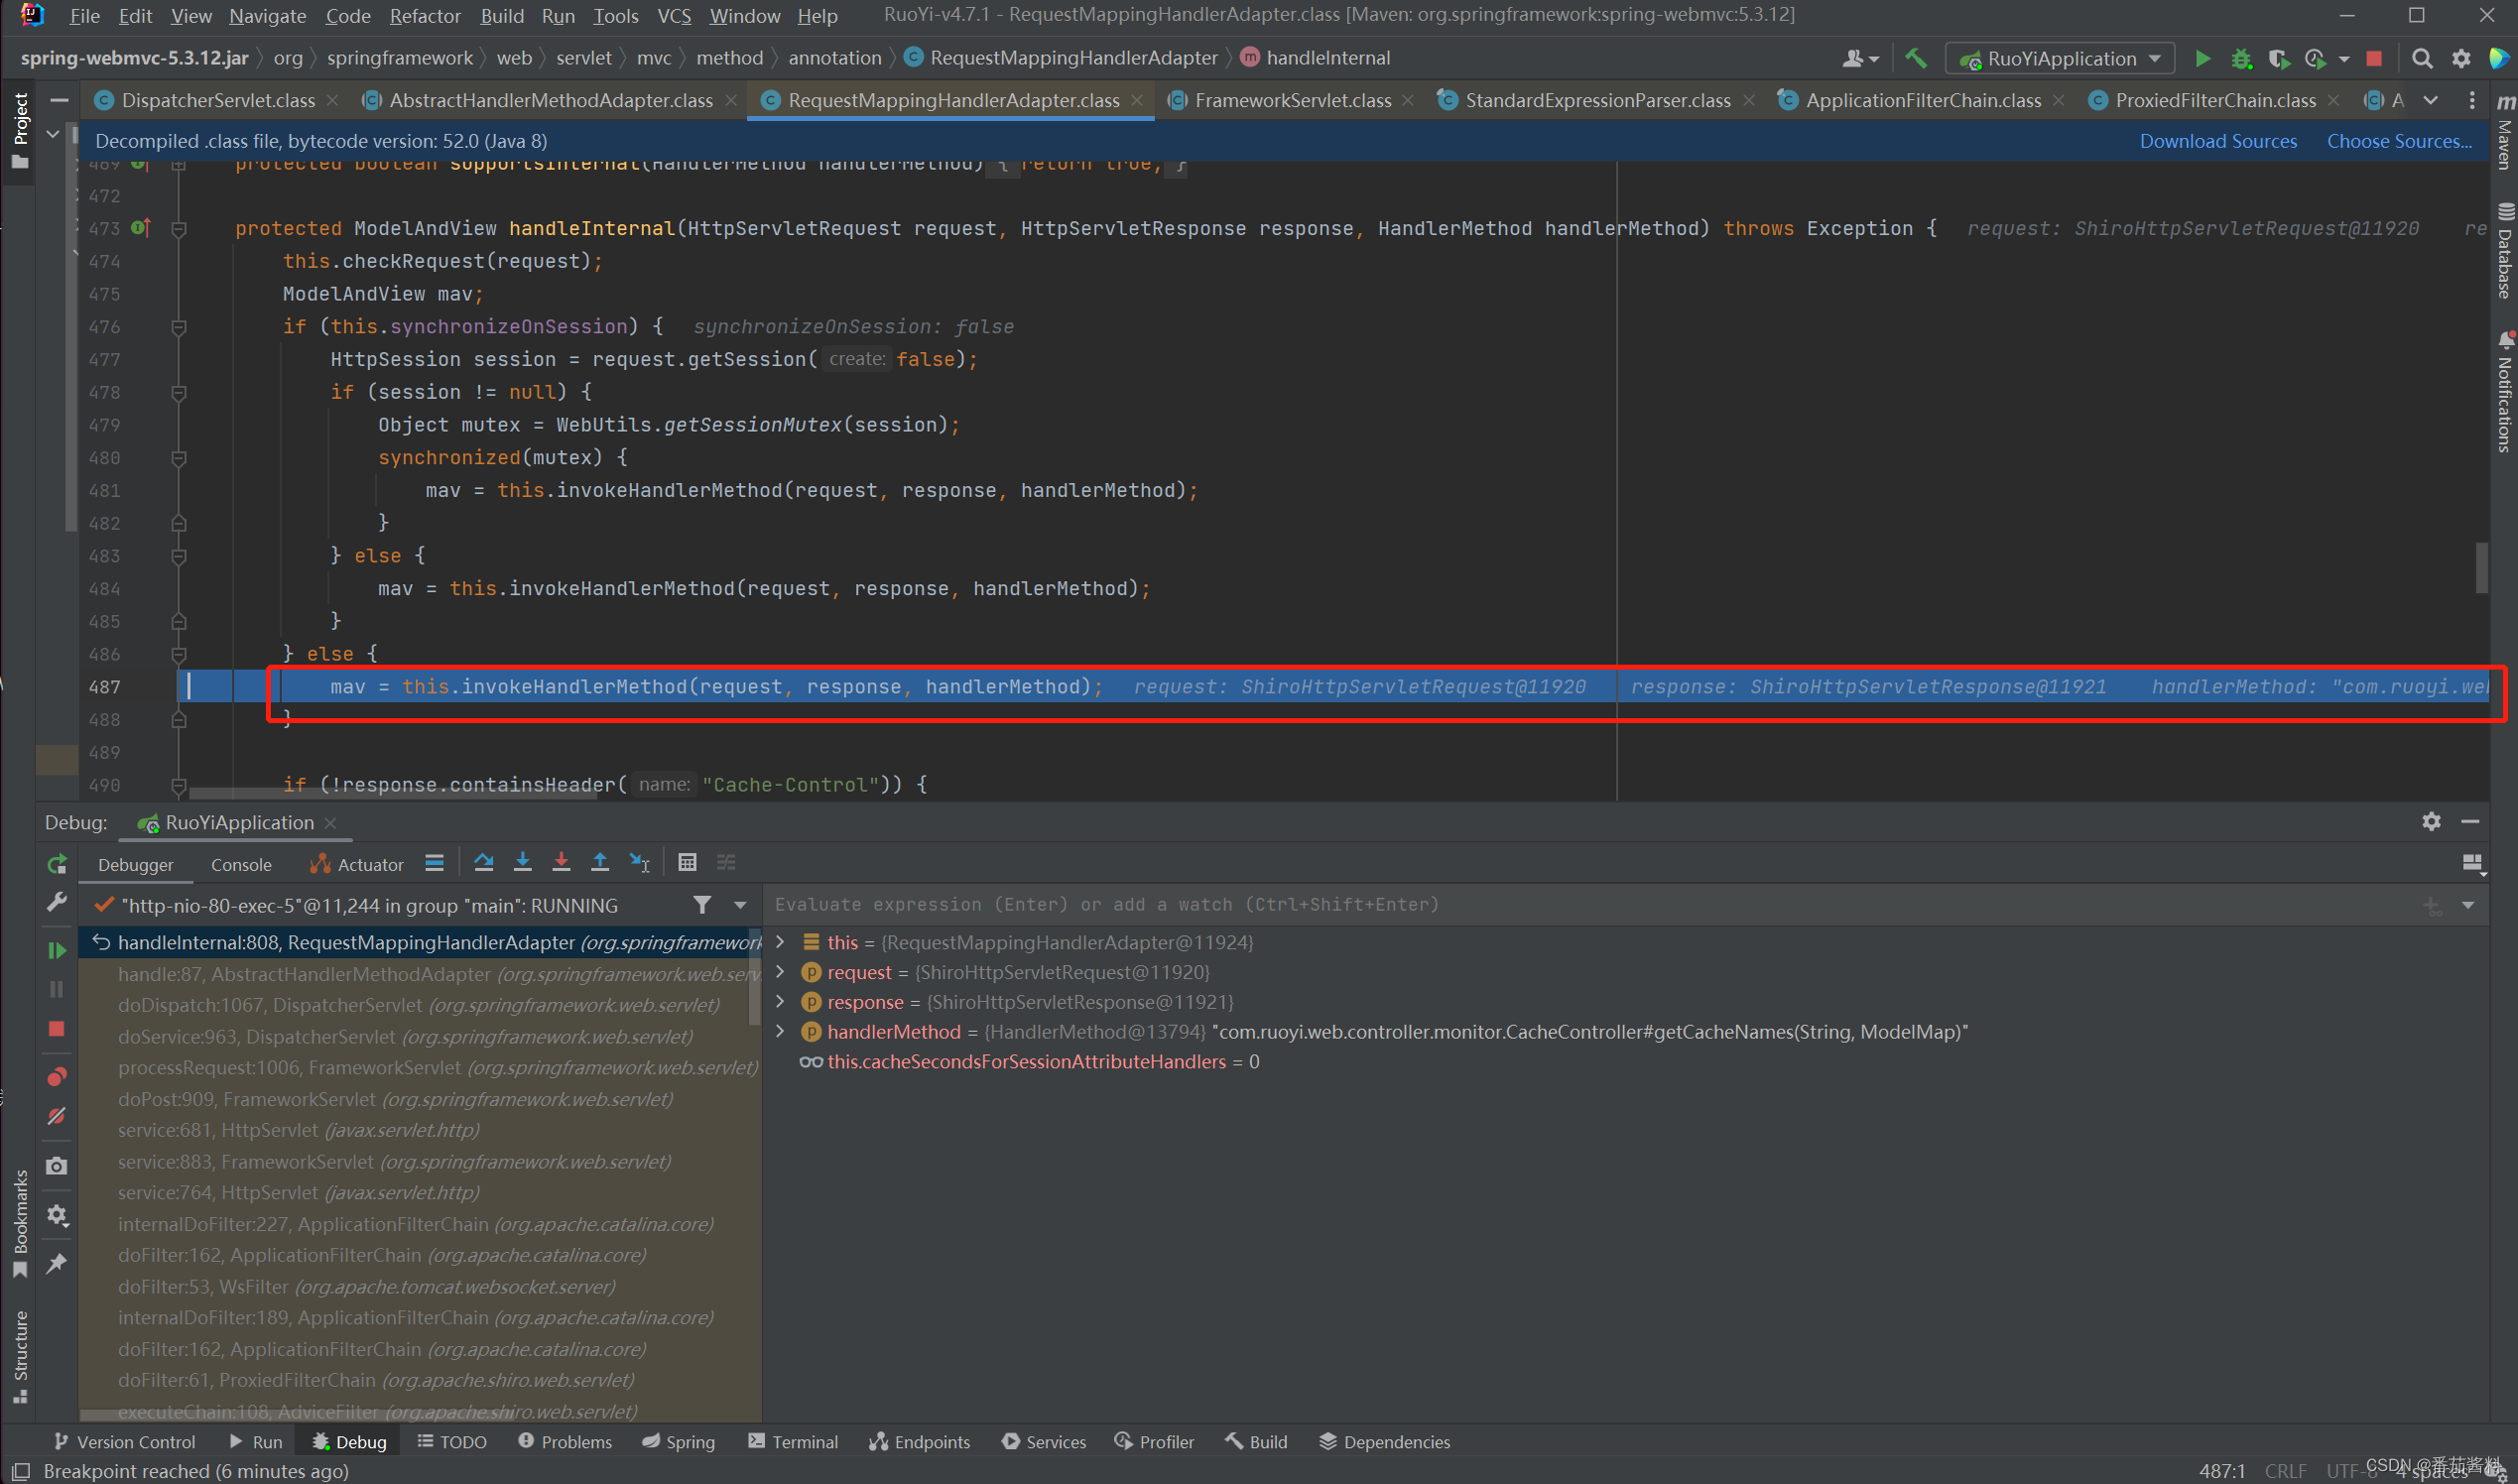Screen dimensions: 2518x1484
Task: Open watch history dropdown arrow
Action: point(2469,905)
